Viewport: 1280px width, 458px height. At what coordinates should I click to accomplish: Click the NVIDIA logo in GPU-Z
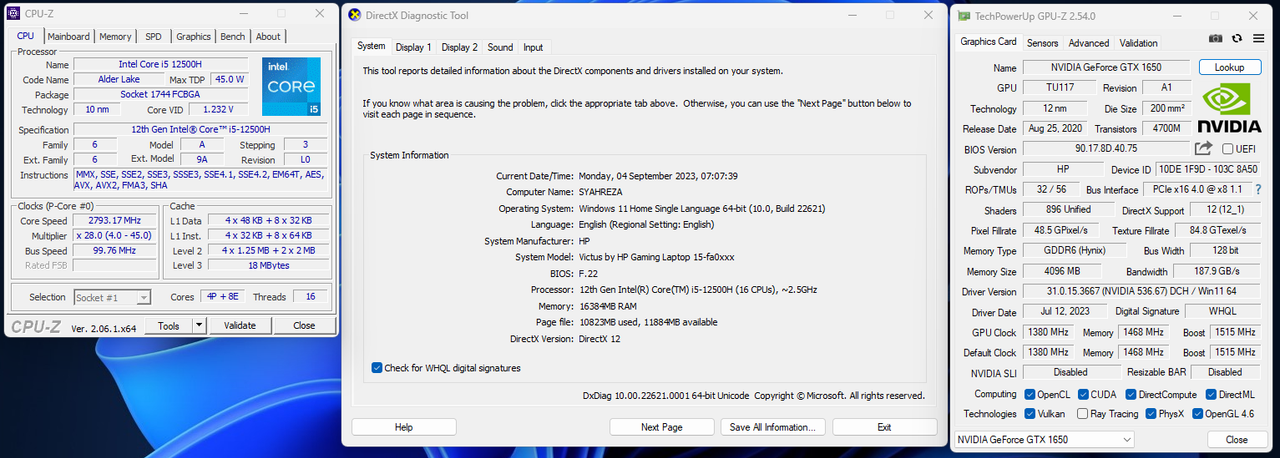pyautogui.click(x=1228, y=108)
